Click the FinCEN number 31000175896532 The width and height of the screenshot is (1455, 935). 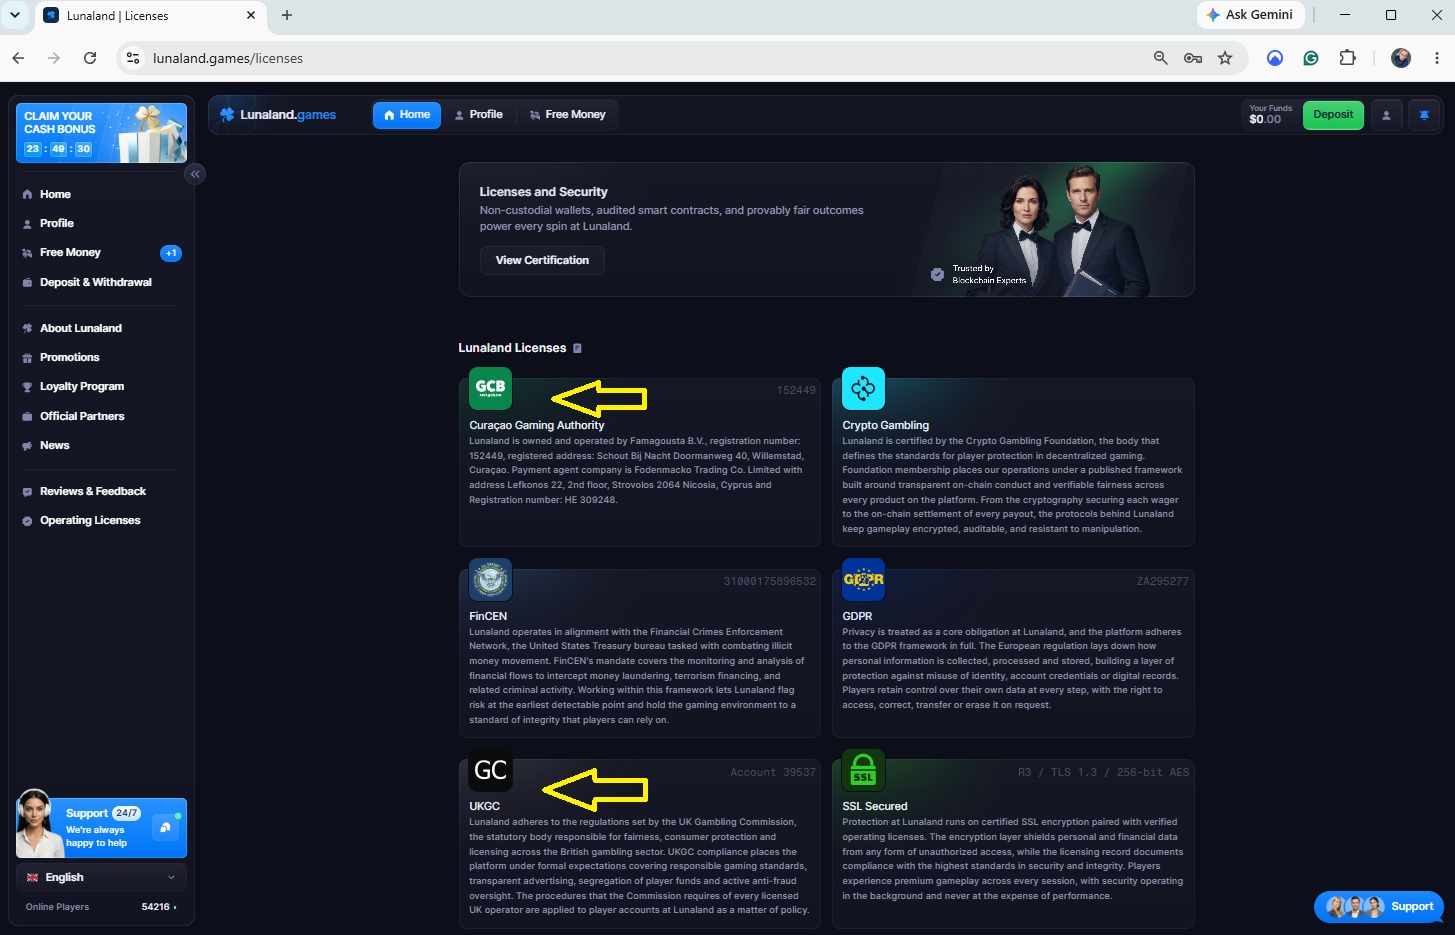pyautogui.click(x=770, y=581)
